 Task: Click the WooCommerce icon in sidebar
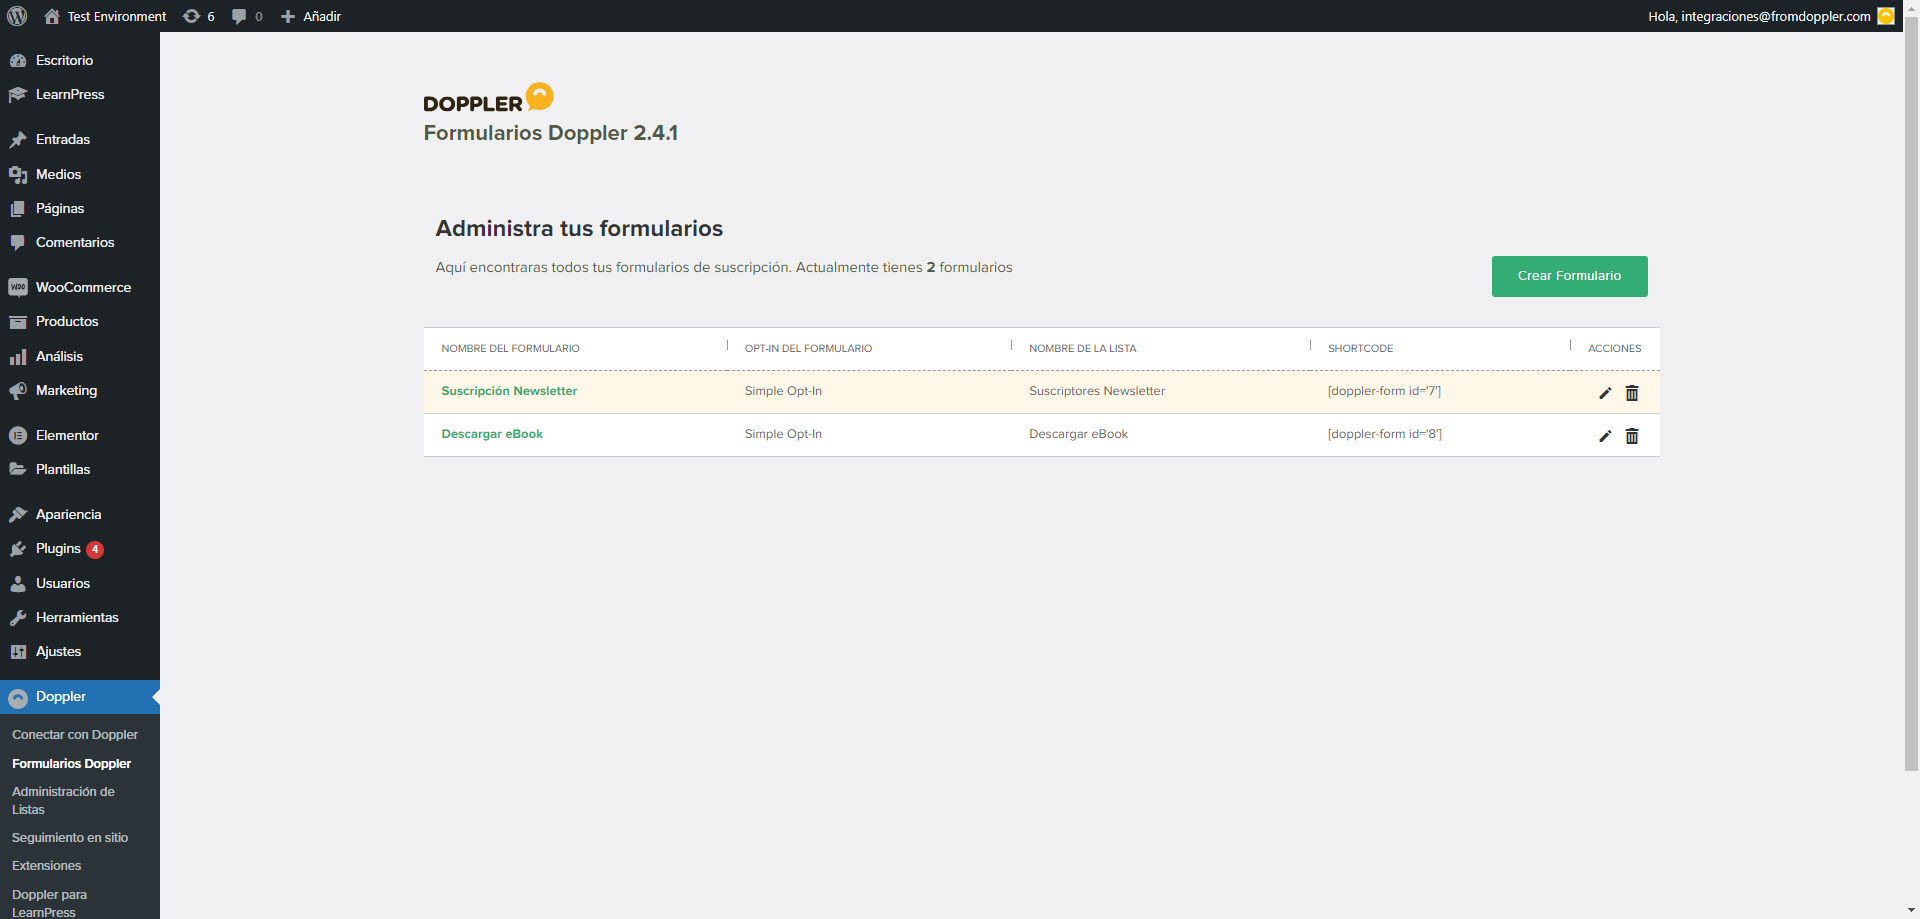(18, 287)
